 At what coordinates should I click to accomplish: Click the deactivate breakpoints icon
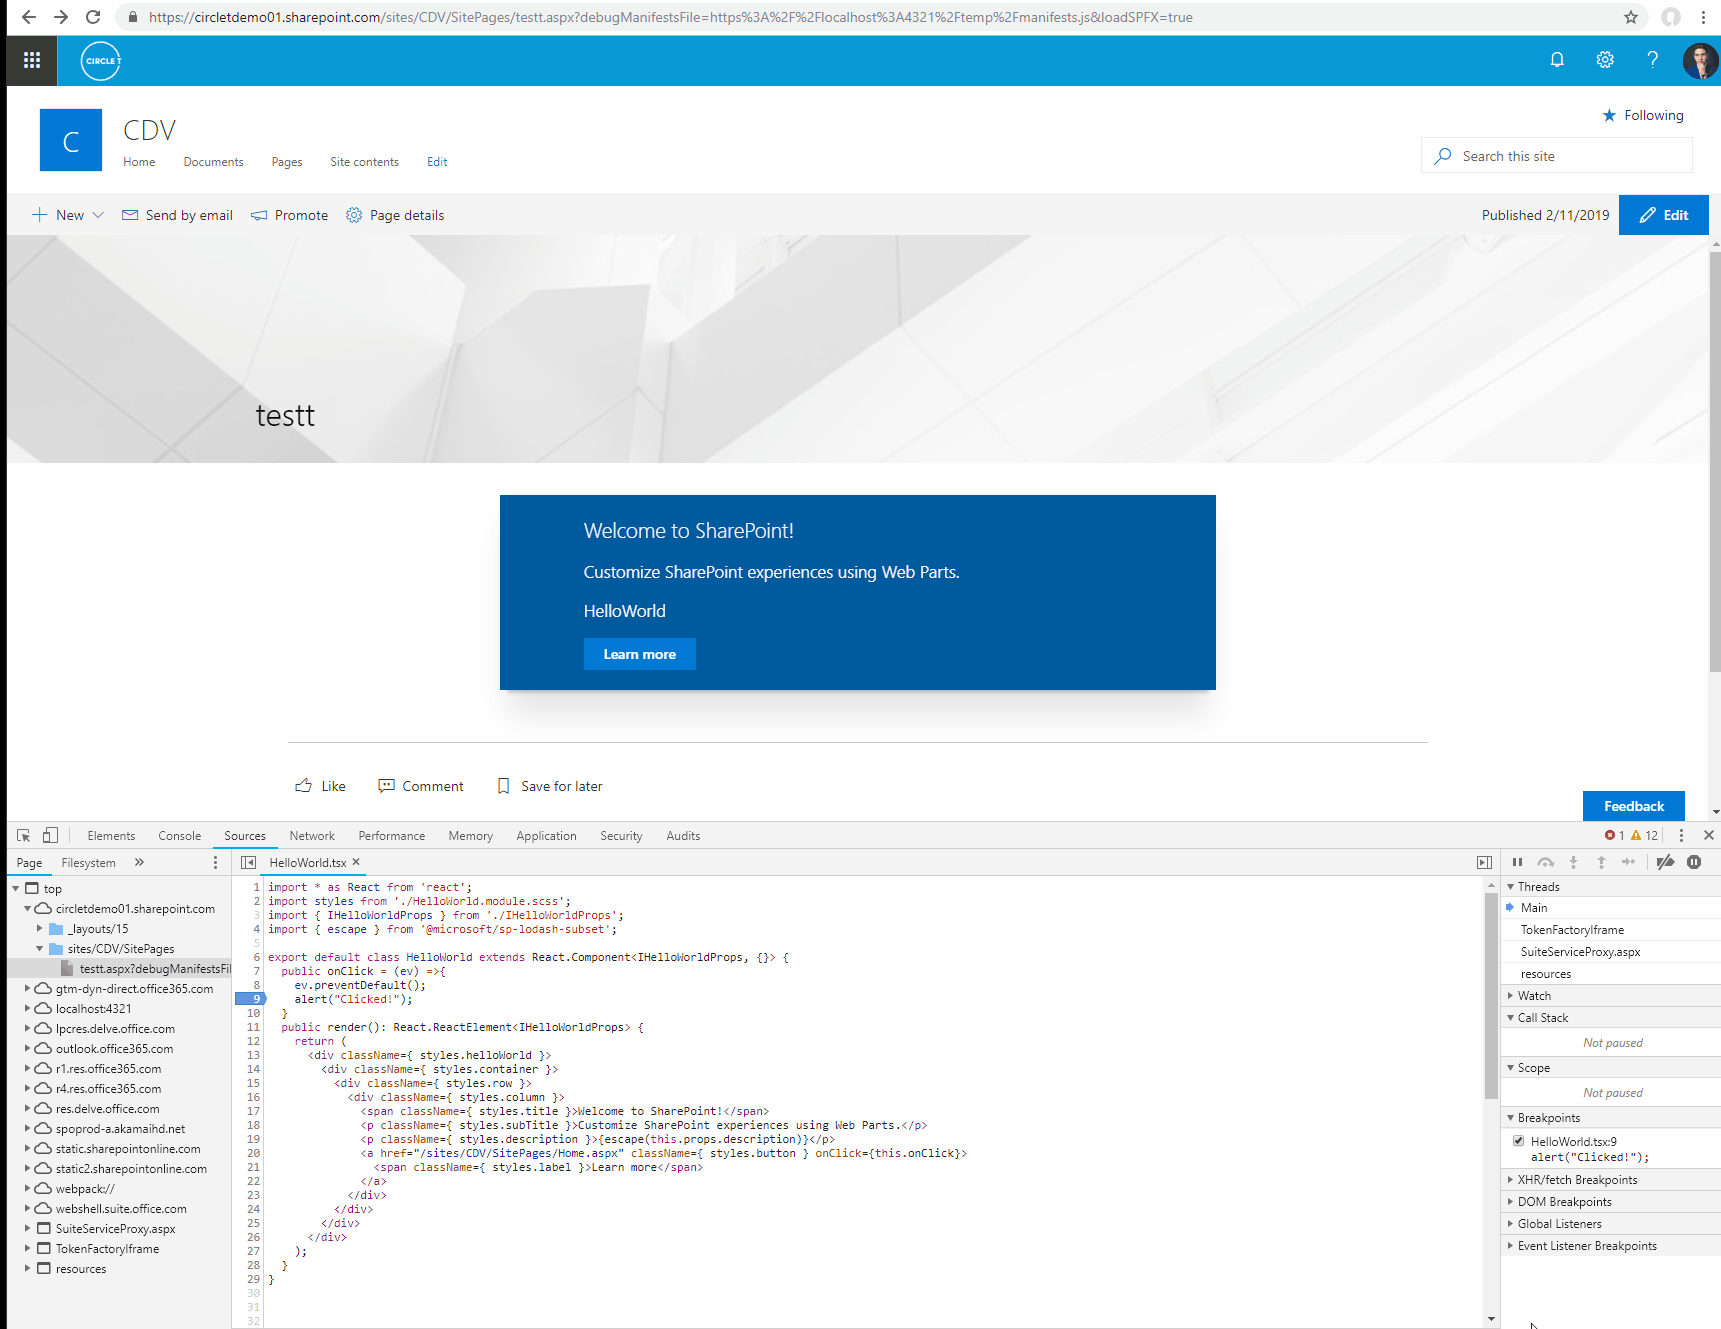1664,862
